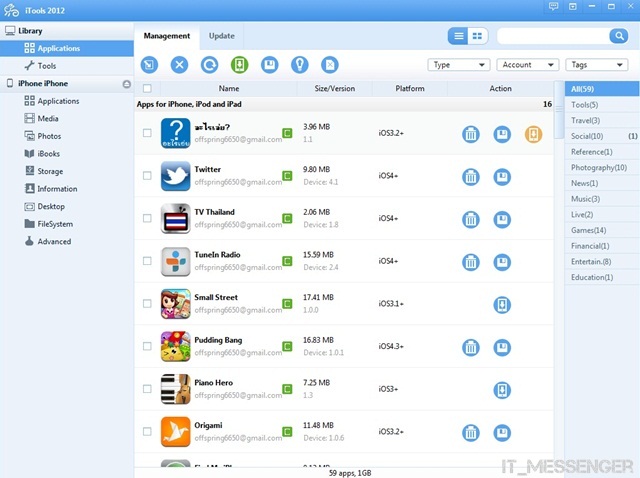Image resolution: width=640 pixels, height=478 pixels.
Task: Filter by Social(10) category
Action: (602, 136)
